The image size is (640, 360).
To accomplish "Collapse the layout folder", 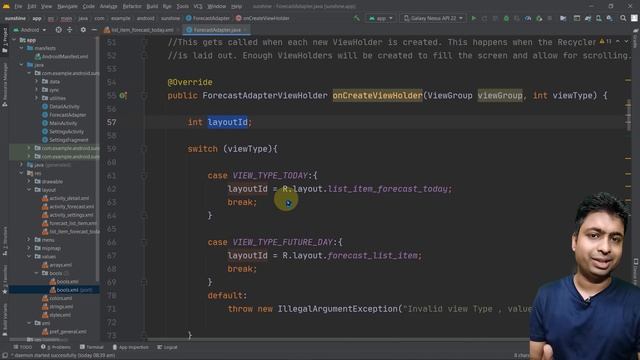I will [x=29, y=190].
